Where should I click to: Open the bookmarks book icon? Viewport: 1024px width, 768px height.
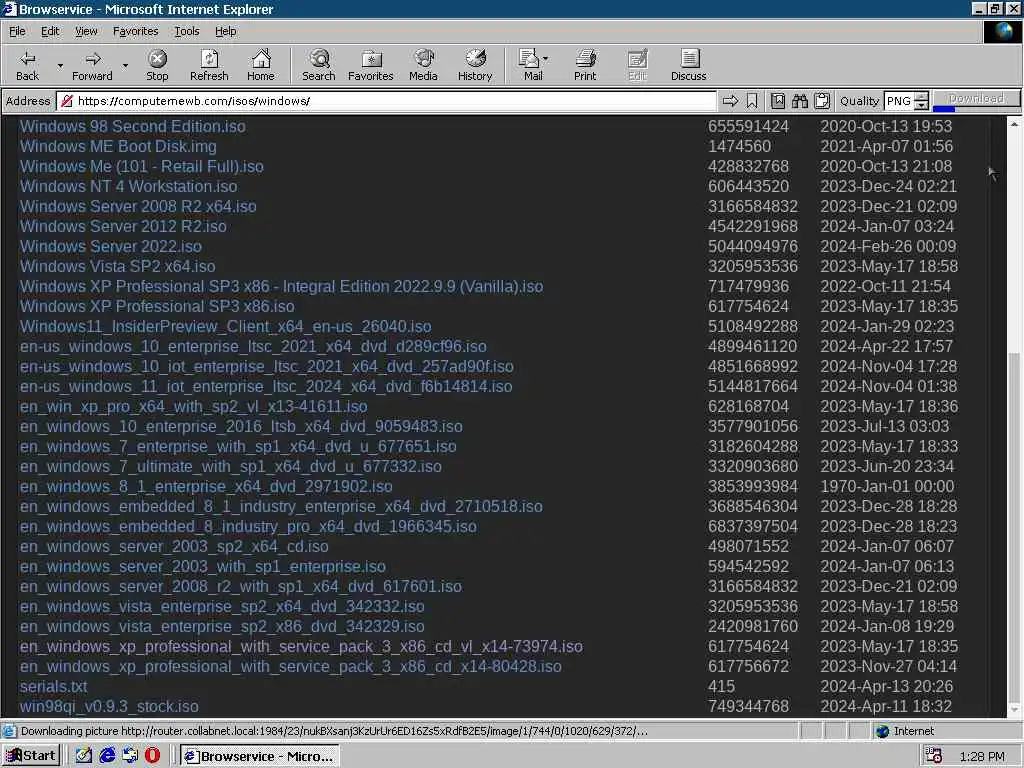778,101
